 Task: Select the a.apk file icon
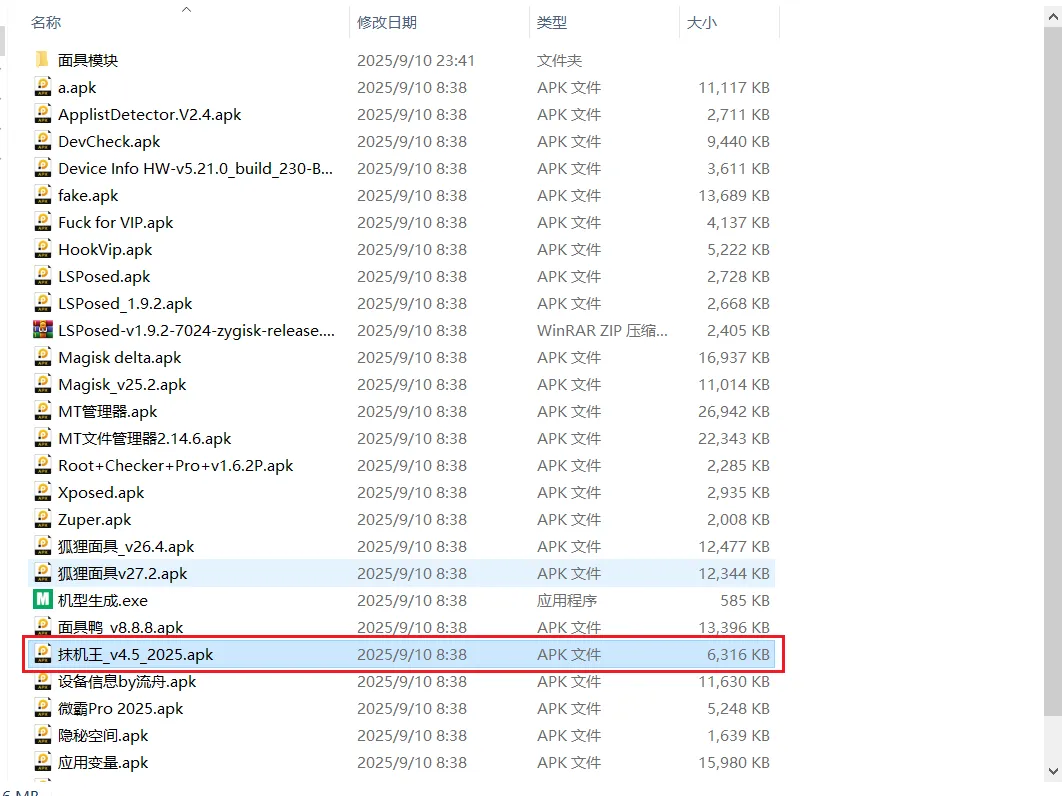coord(42,87)
